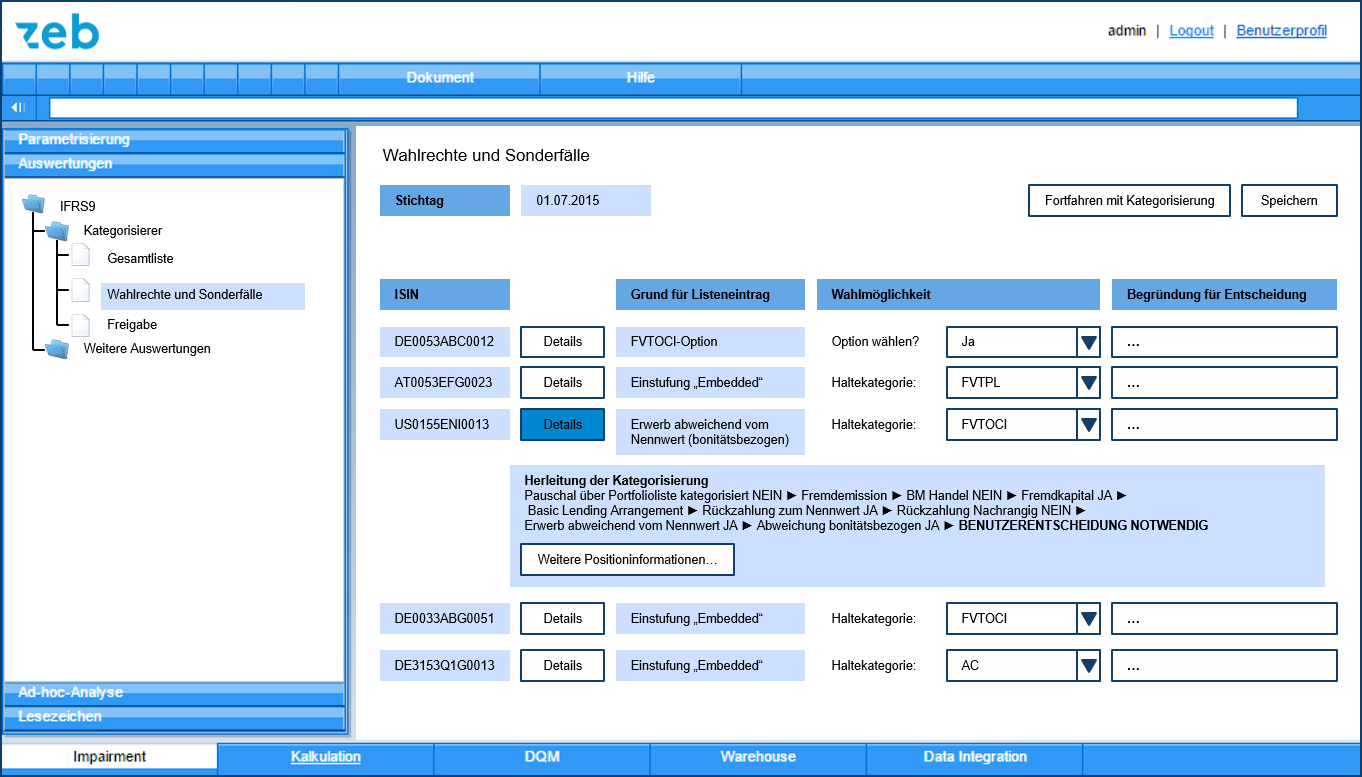The image size is (1362, 777).
Task: Click the Kategorisierer folder icon
Action: click(57, 231)
